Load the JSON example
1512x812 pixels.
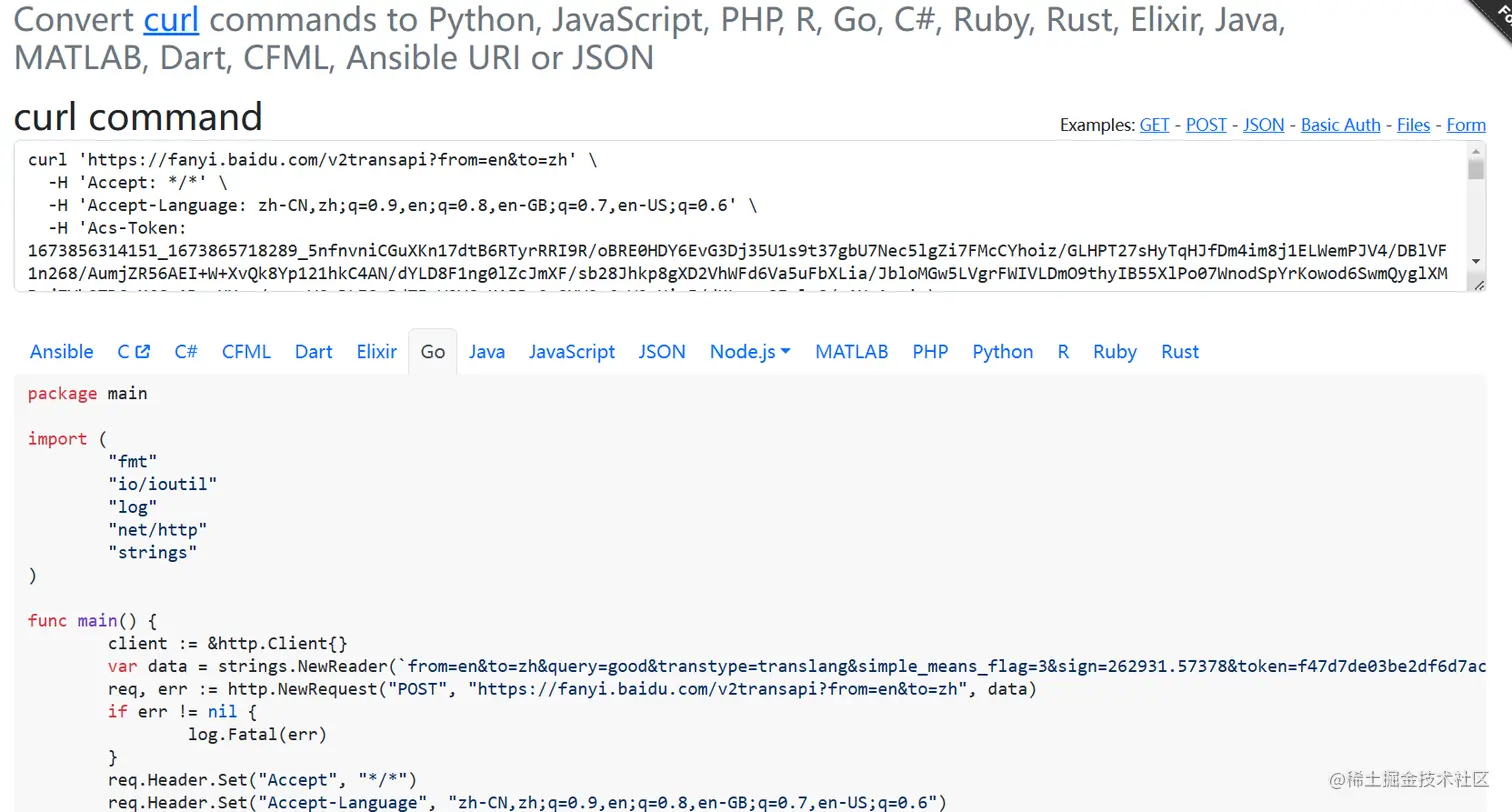(x=1264, y=125)
